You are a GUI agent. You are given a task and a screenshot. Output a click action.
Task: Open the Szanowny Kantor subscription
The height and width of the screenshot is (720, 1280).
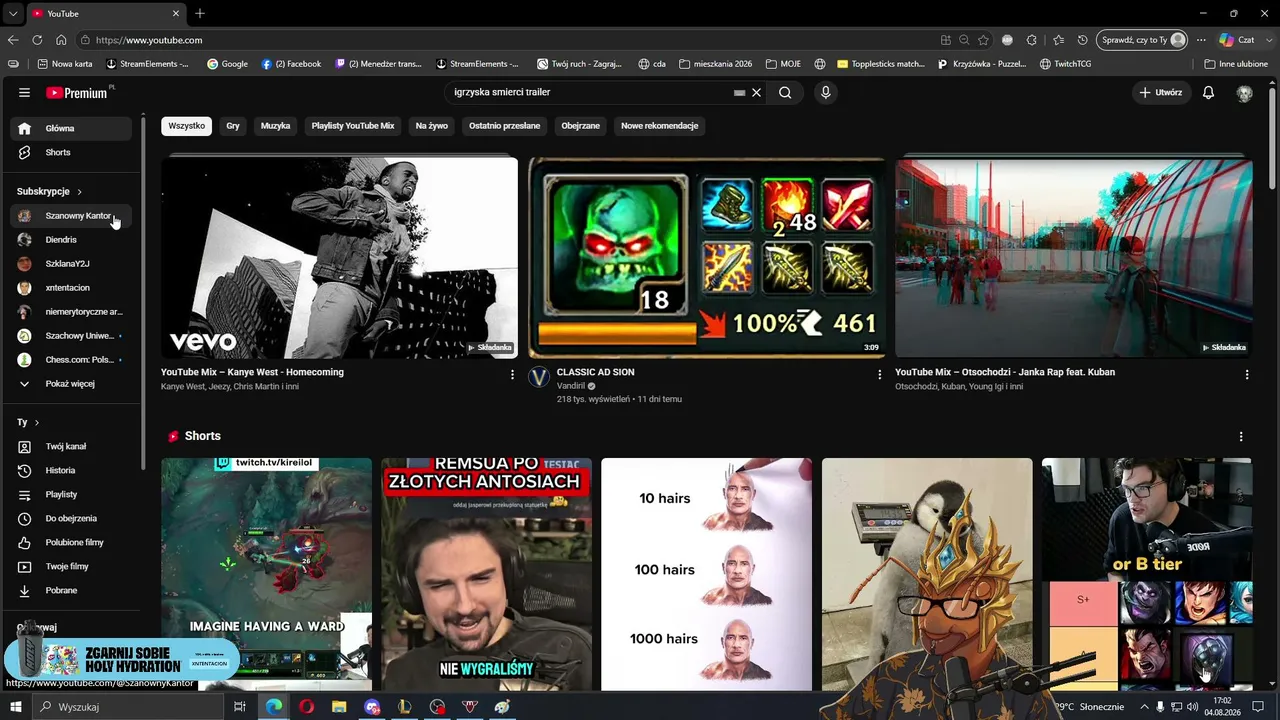pyautogui.click(x=71, y=216)
